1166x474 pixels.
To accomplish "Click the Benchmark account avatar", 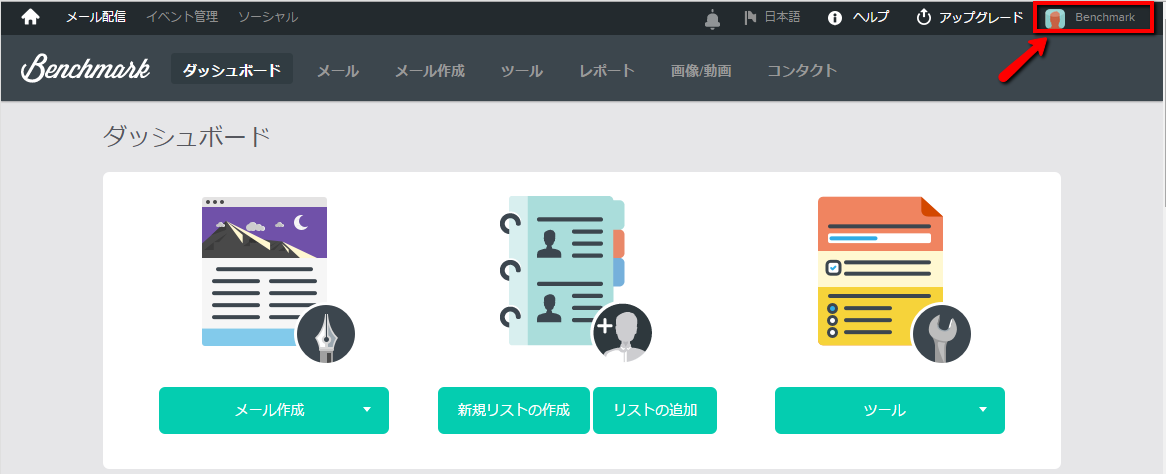I will point(1054,18).
